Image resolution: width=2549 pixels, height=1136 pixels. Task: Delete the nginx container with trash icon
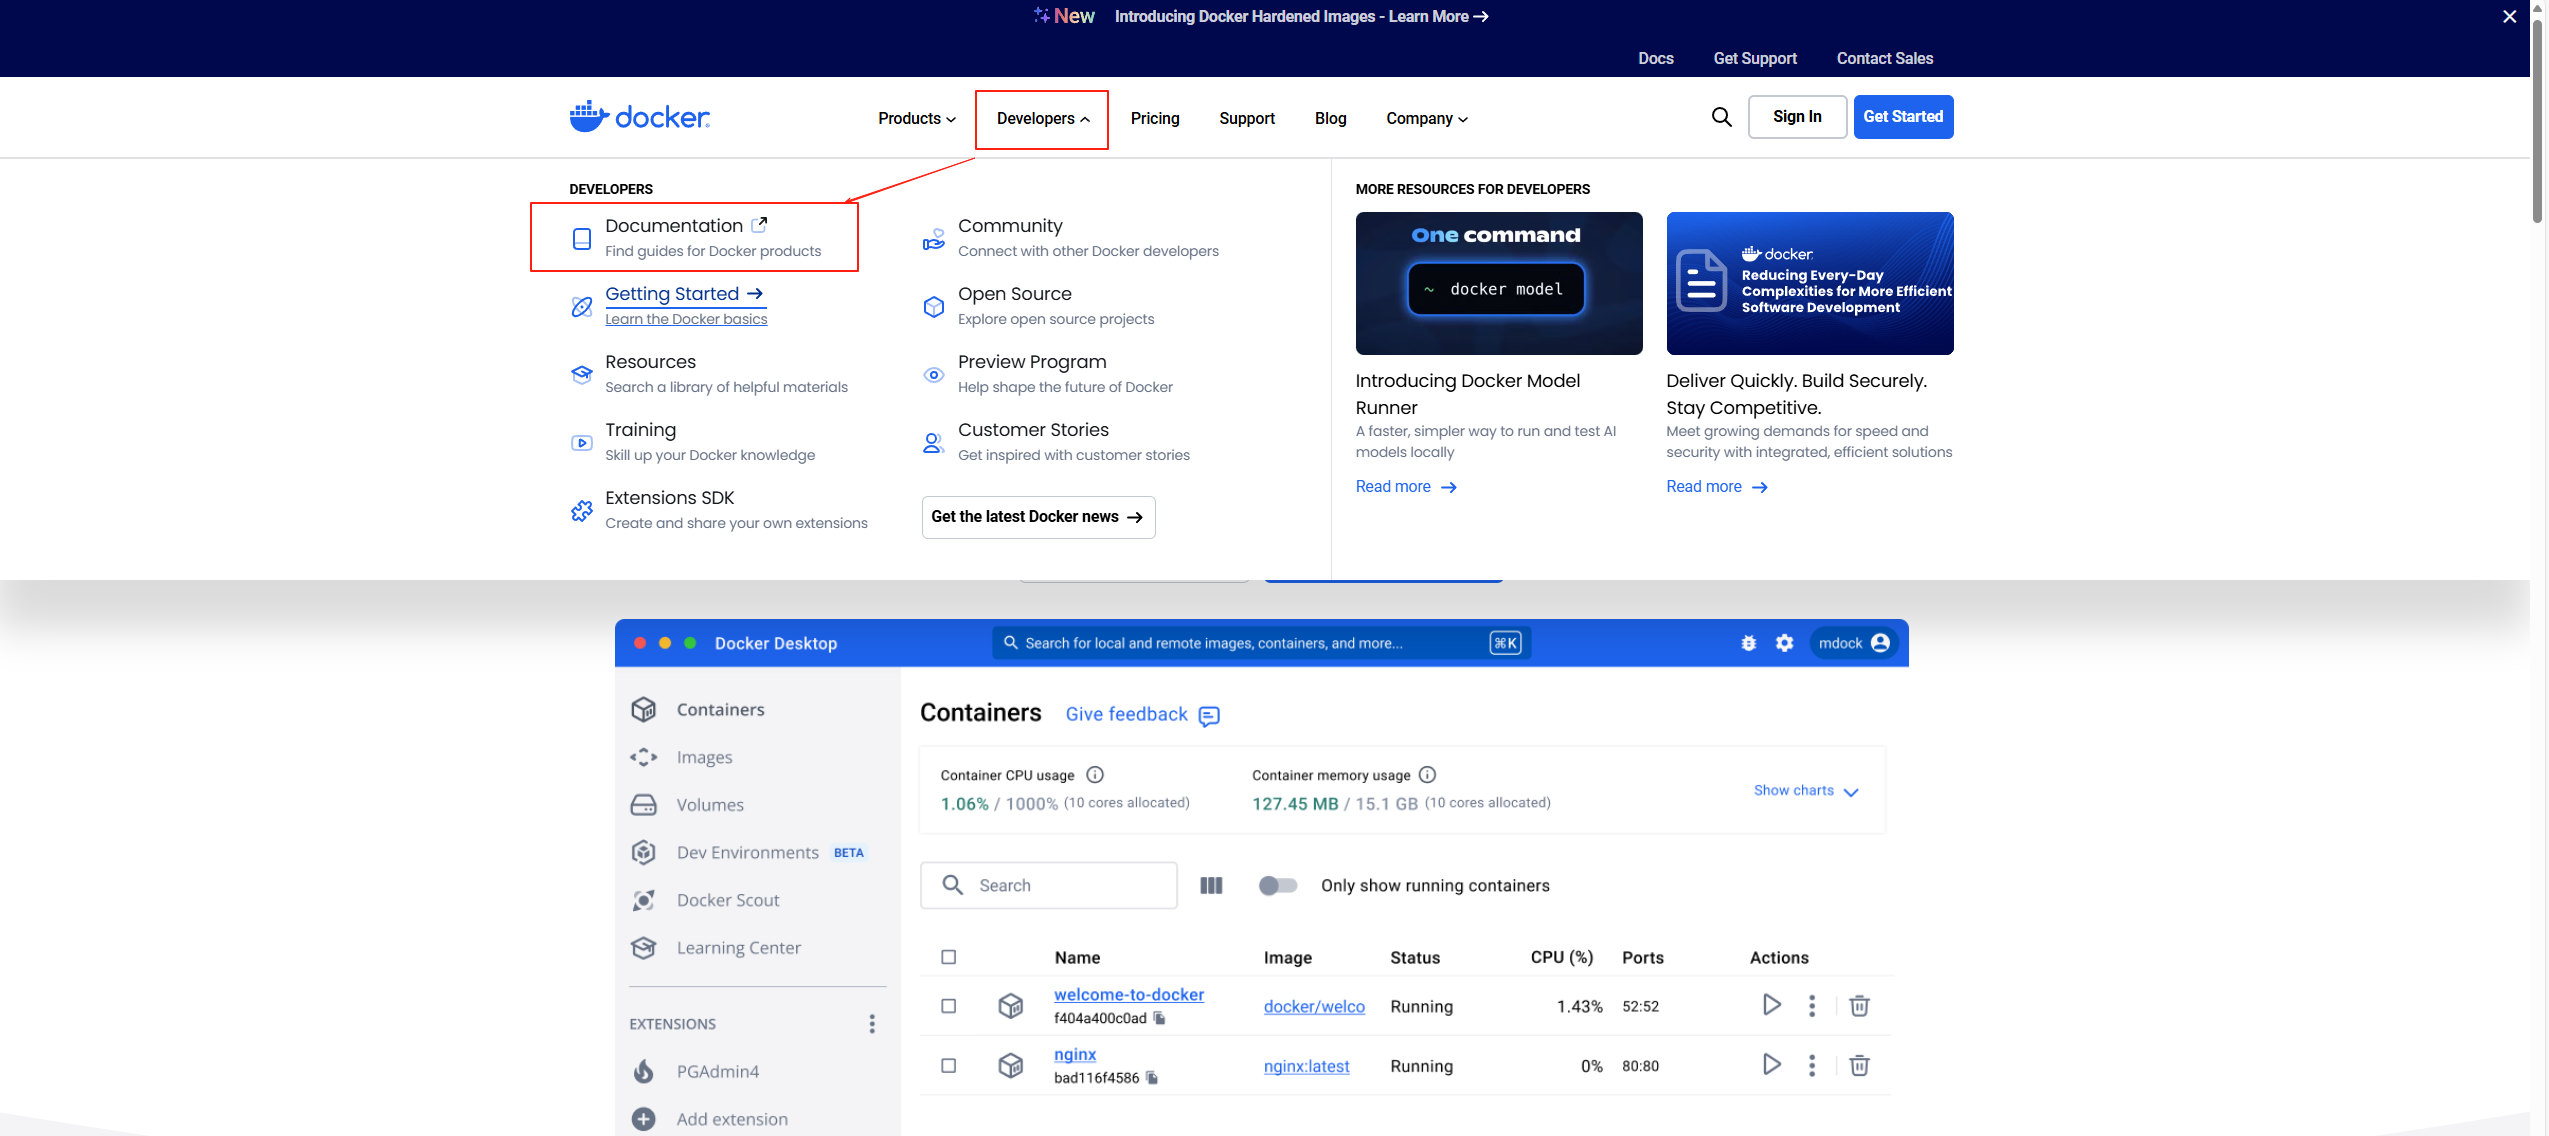pos(1859,1065)
